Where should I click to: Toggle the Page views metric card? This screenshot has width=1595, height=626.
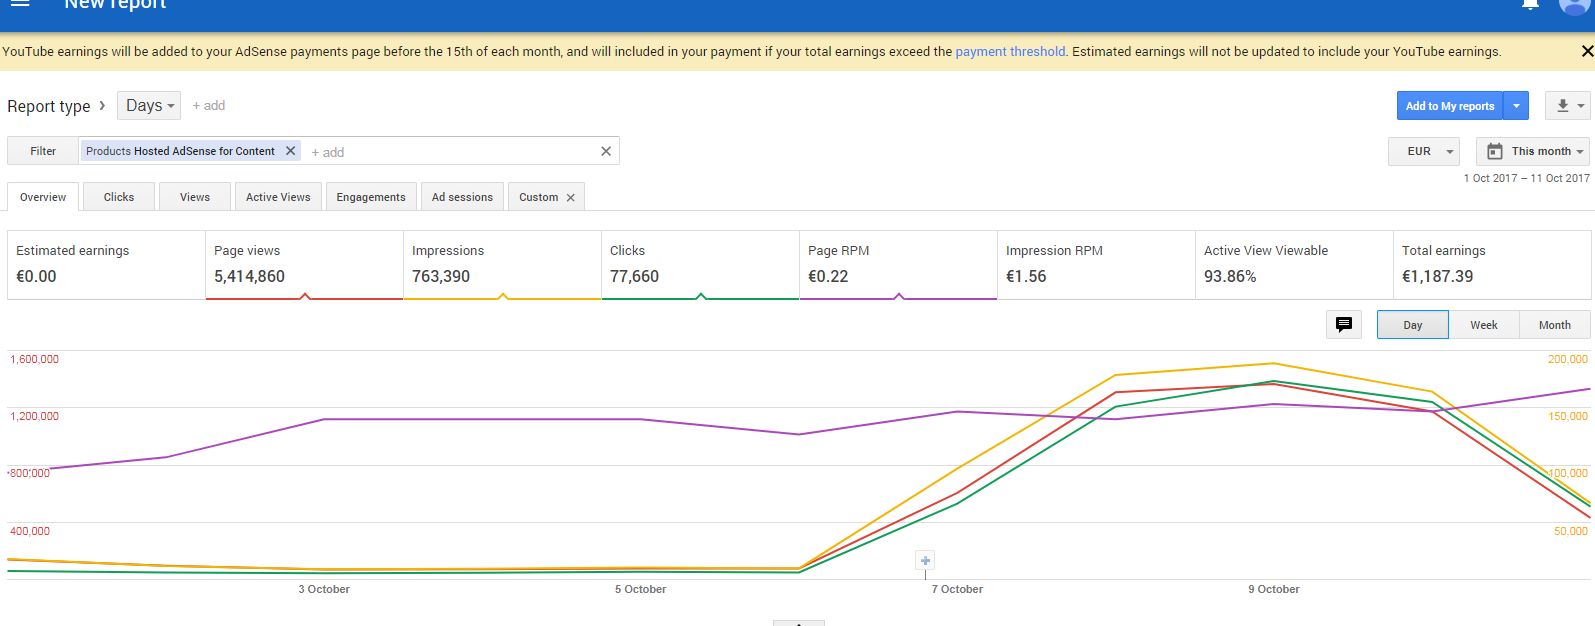[x=304, y=265]
